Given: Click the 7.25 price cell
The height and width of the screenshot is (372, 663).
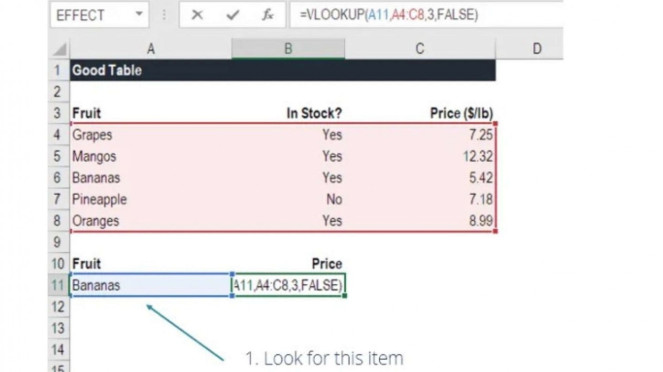Looking at the screenshot, I should pyautogui.click(x=420, y=135).
